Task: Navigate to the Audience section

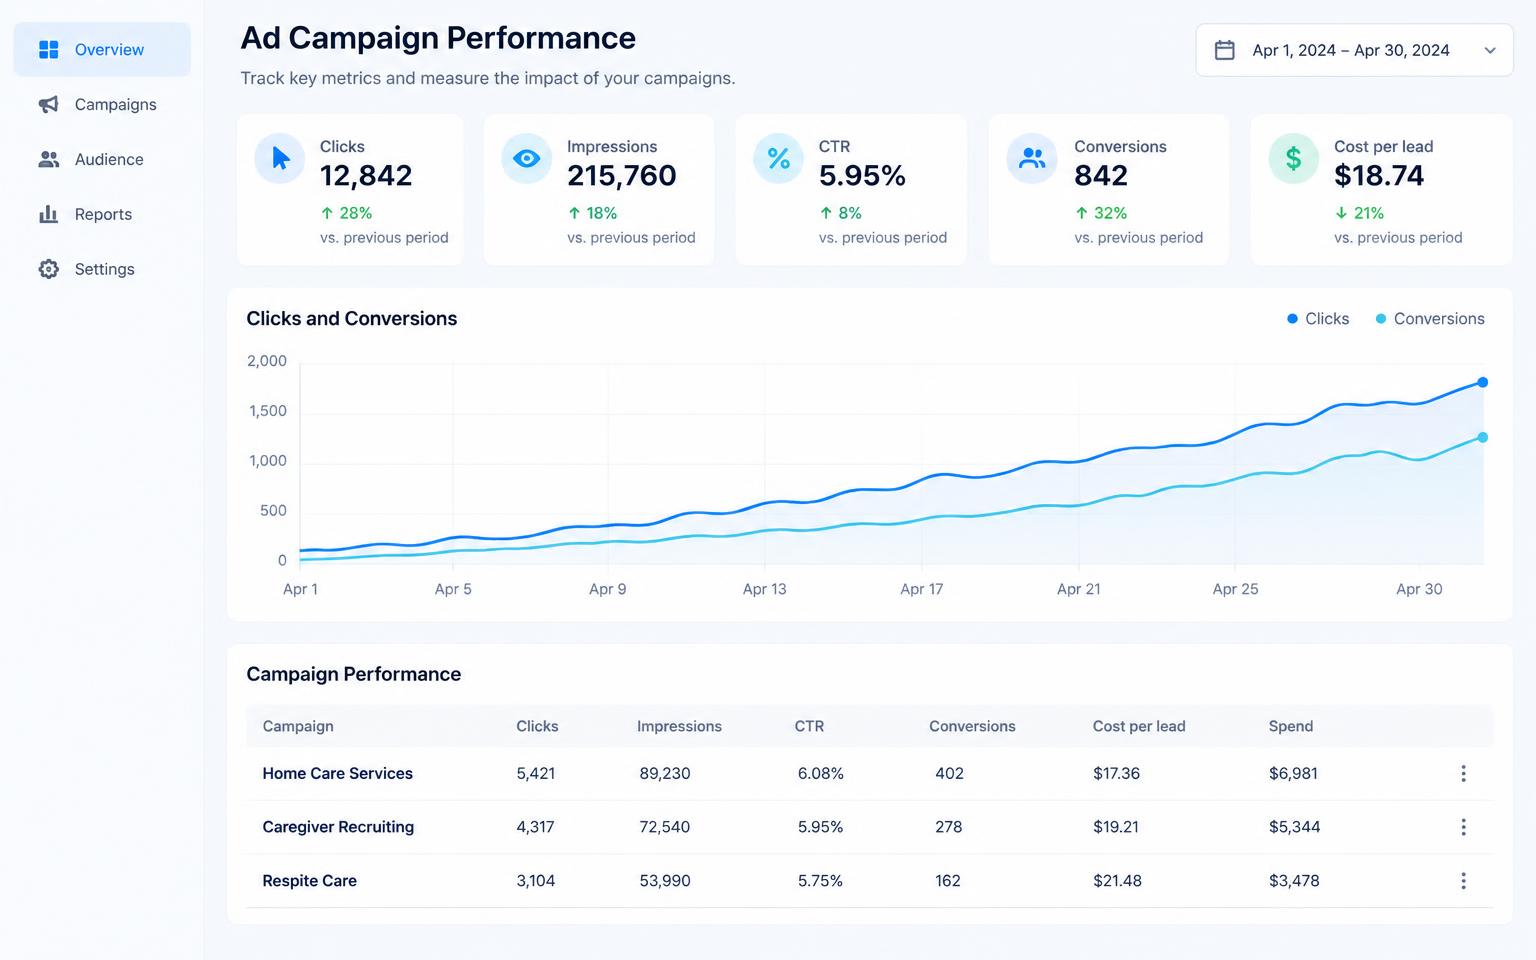Action: pos(102,160)
